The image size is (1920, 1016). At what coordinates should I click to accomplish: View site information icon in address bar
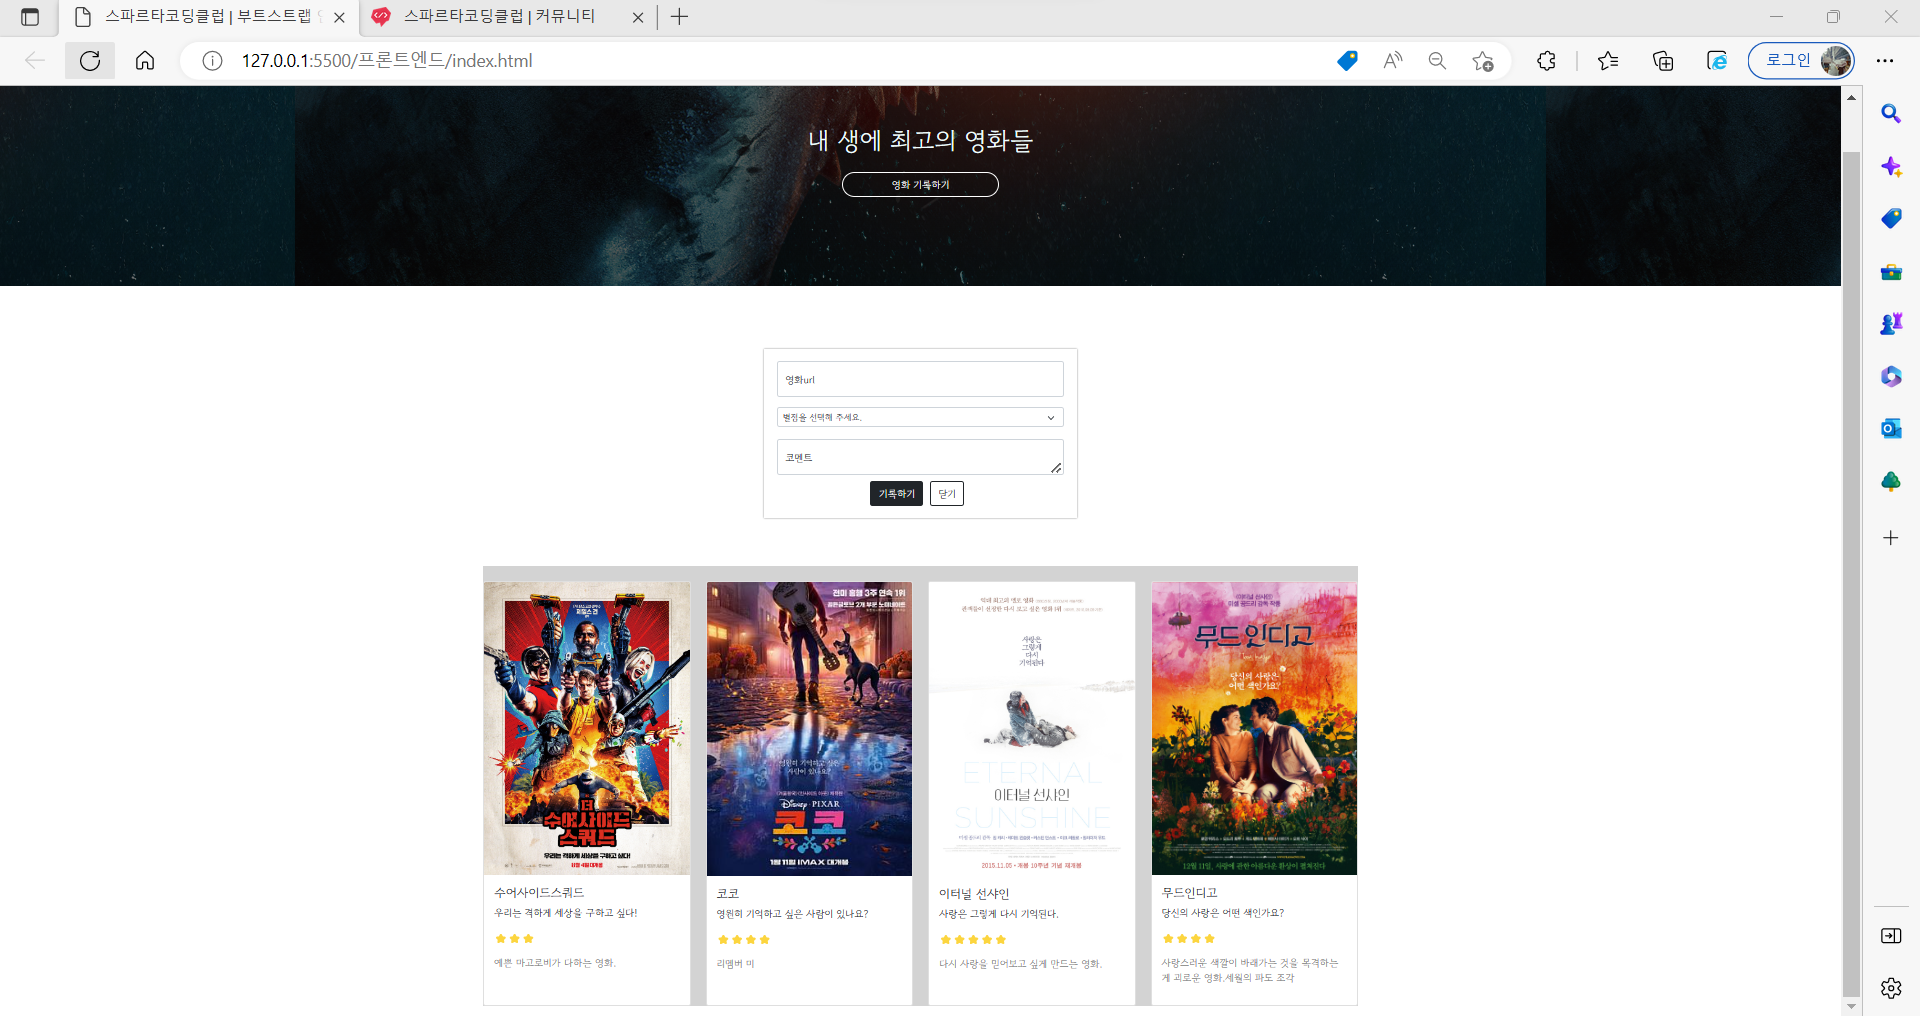[212, 61]
